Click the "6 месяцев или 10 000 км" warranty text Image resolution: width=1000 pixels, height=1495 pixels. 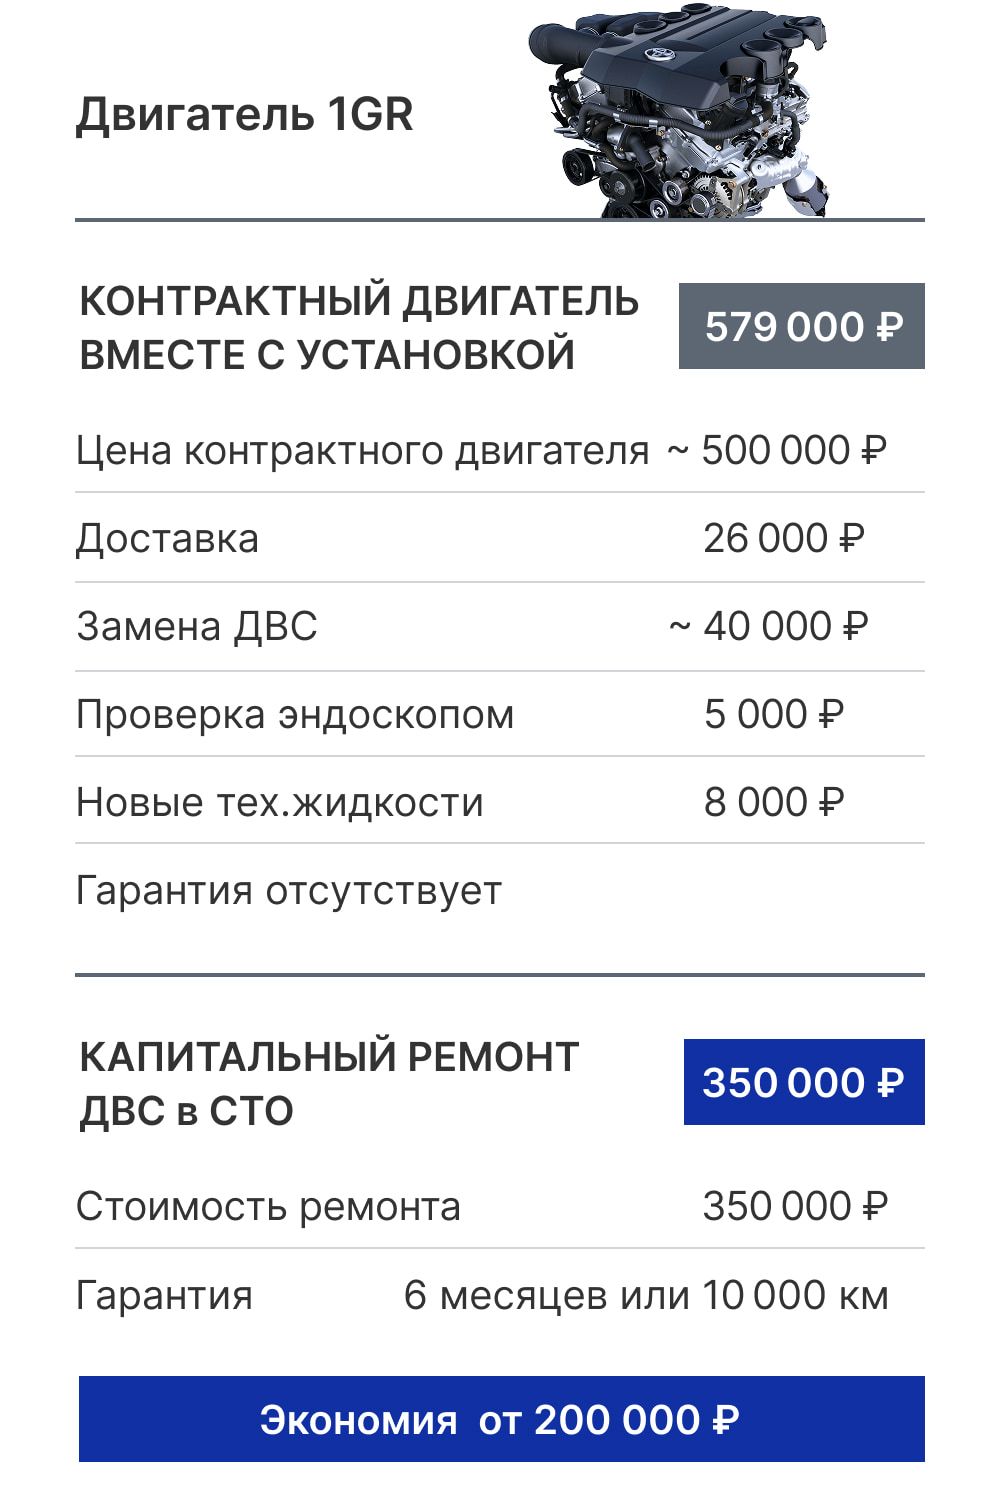pyautogui.click(x=646, y=1296)
